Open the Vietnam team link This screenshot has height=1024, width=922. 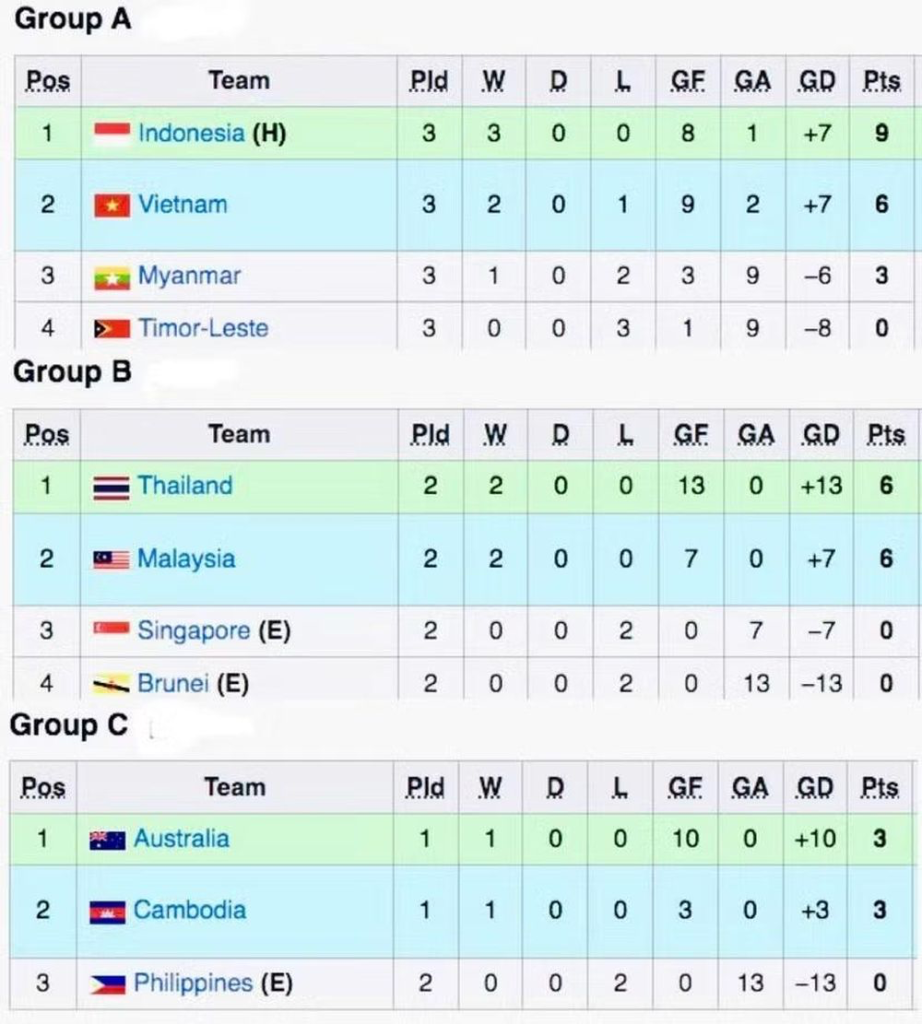tap(183, 204)
